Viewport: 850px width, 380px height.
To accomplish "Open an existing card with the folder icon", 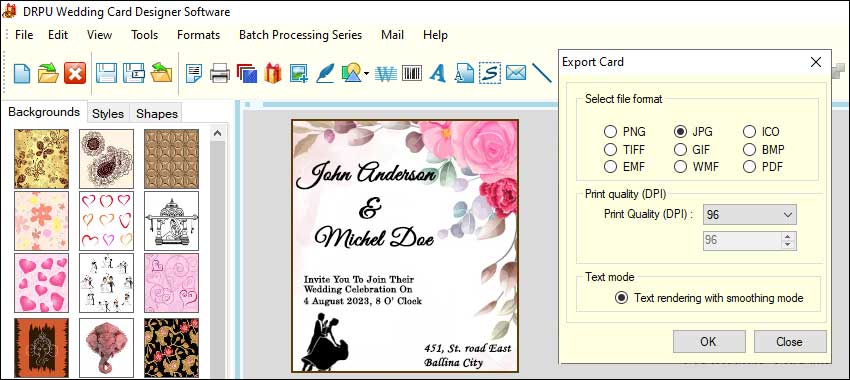I will (x=48, y=73).
